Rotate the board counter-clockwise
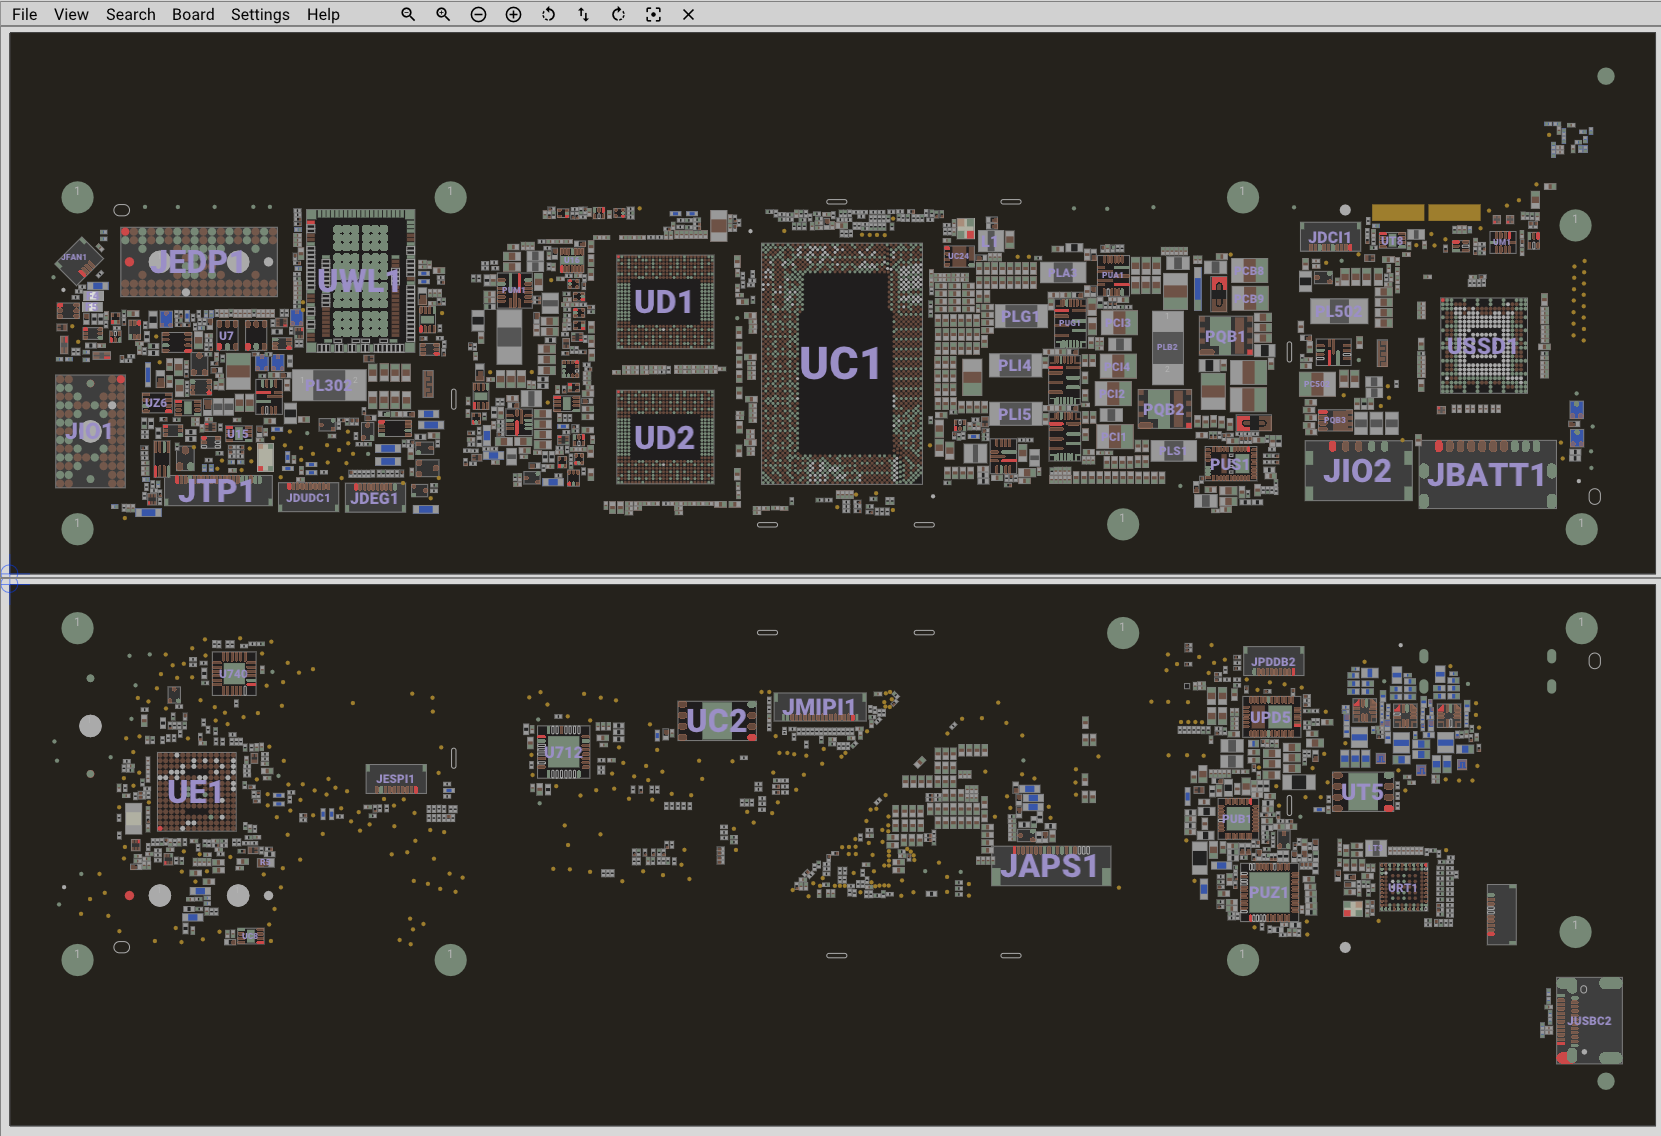 click(x=548, y=14)
